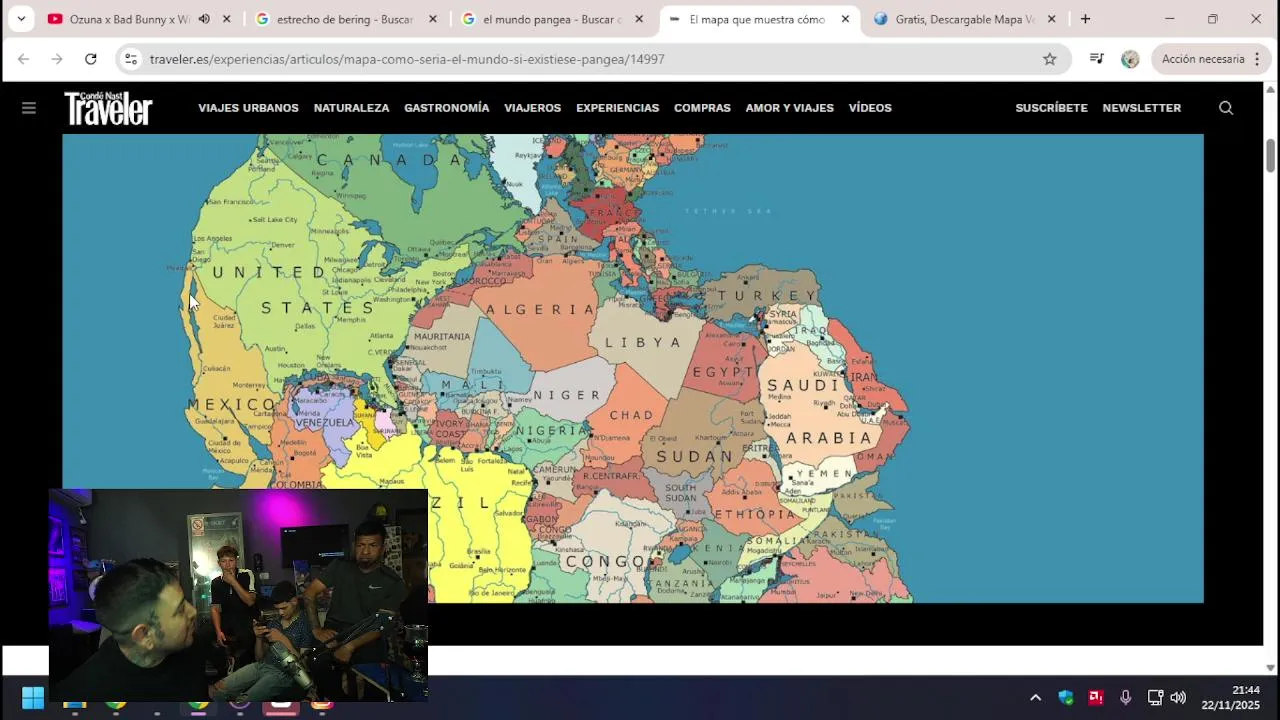
Task: Close the el mundo pangea tab
Action: coord(639,19)
